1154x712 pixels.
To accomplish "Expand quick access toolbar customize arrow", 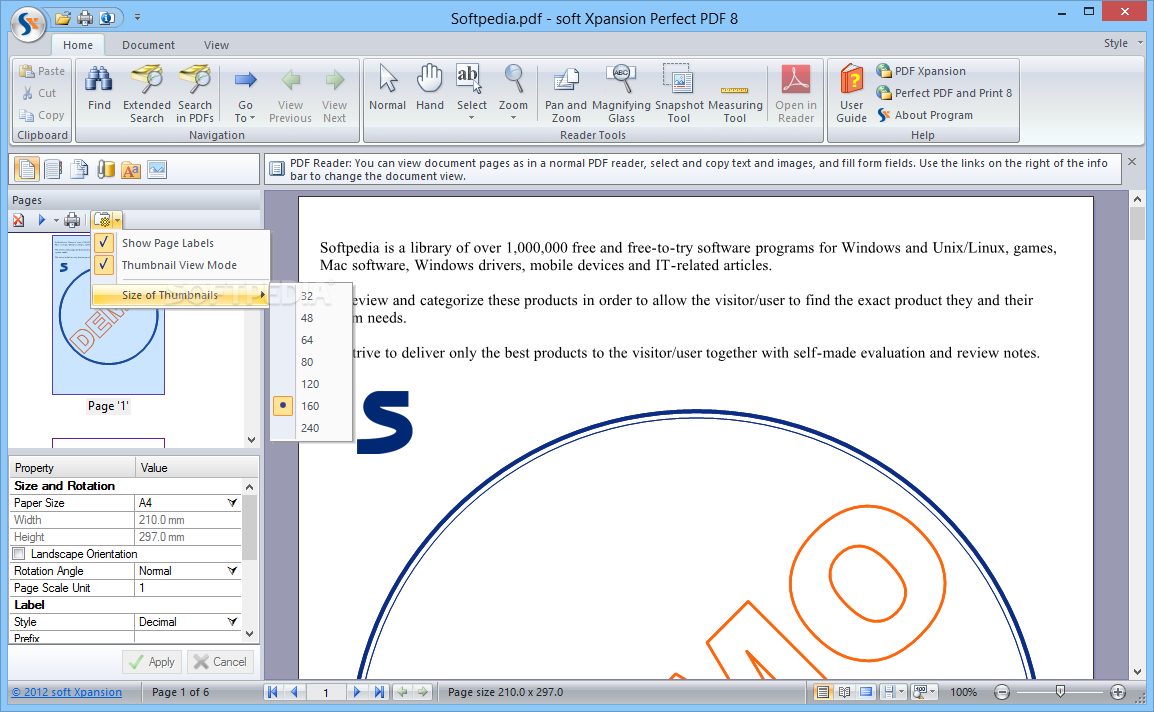I will (137, 18).
